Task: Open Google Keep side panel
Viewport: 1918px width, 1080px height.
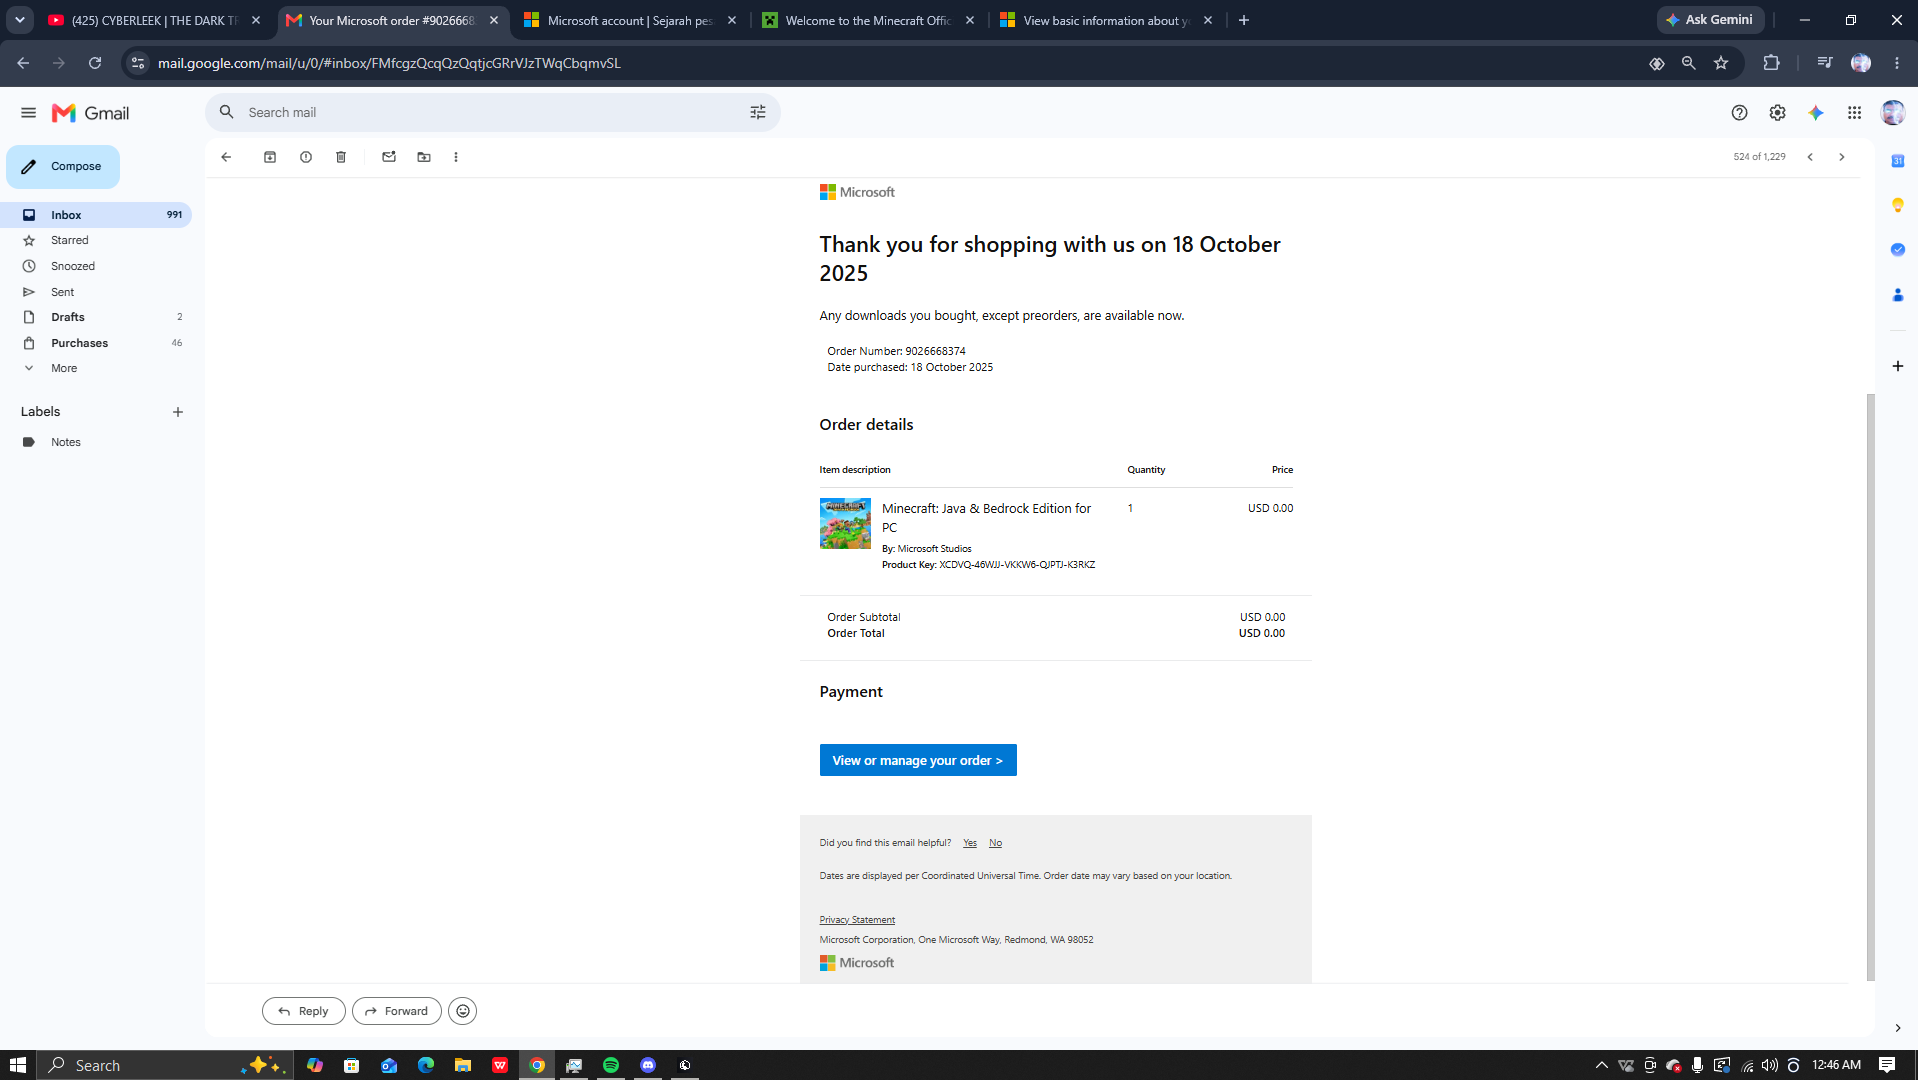Action: (x=1897, y=205)
